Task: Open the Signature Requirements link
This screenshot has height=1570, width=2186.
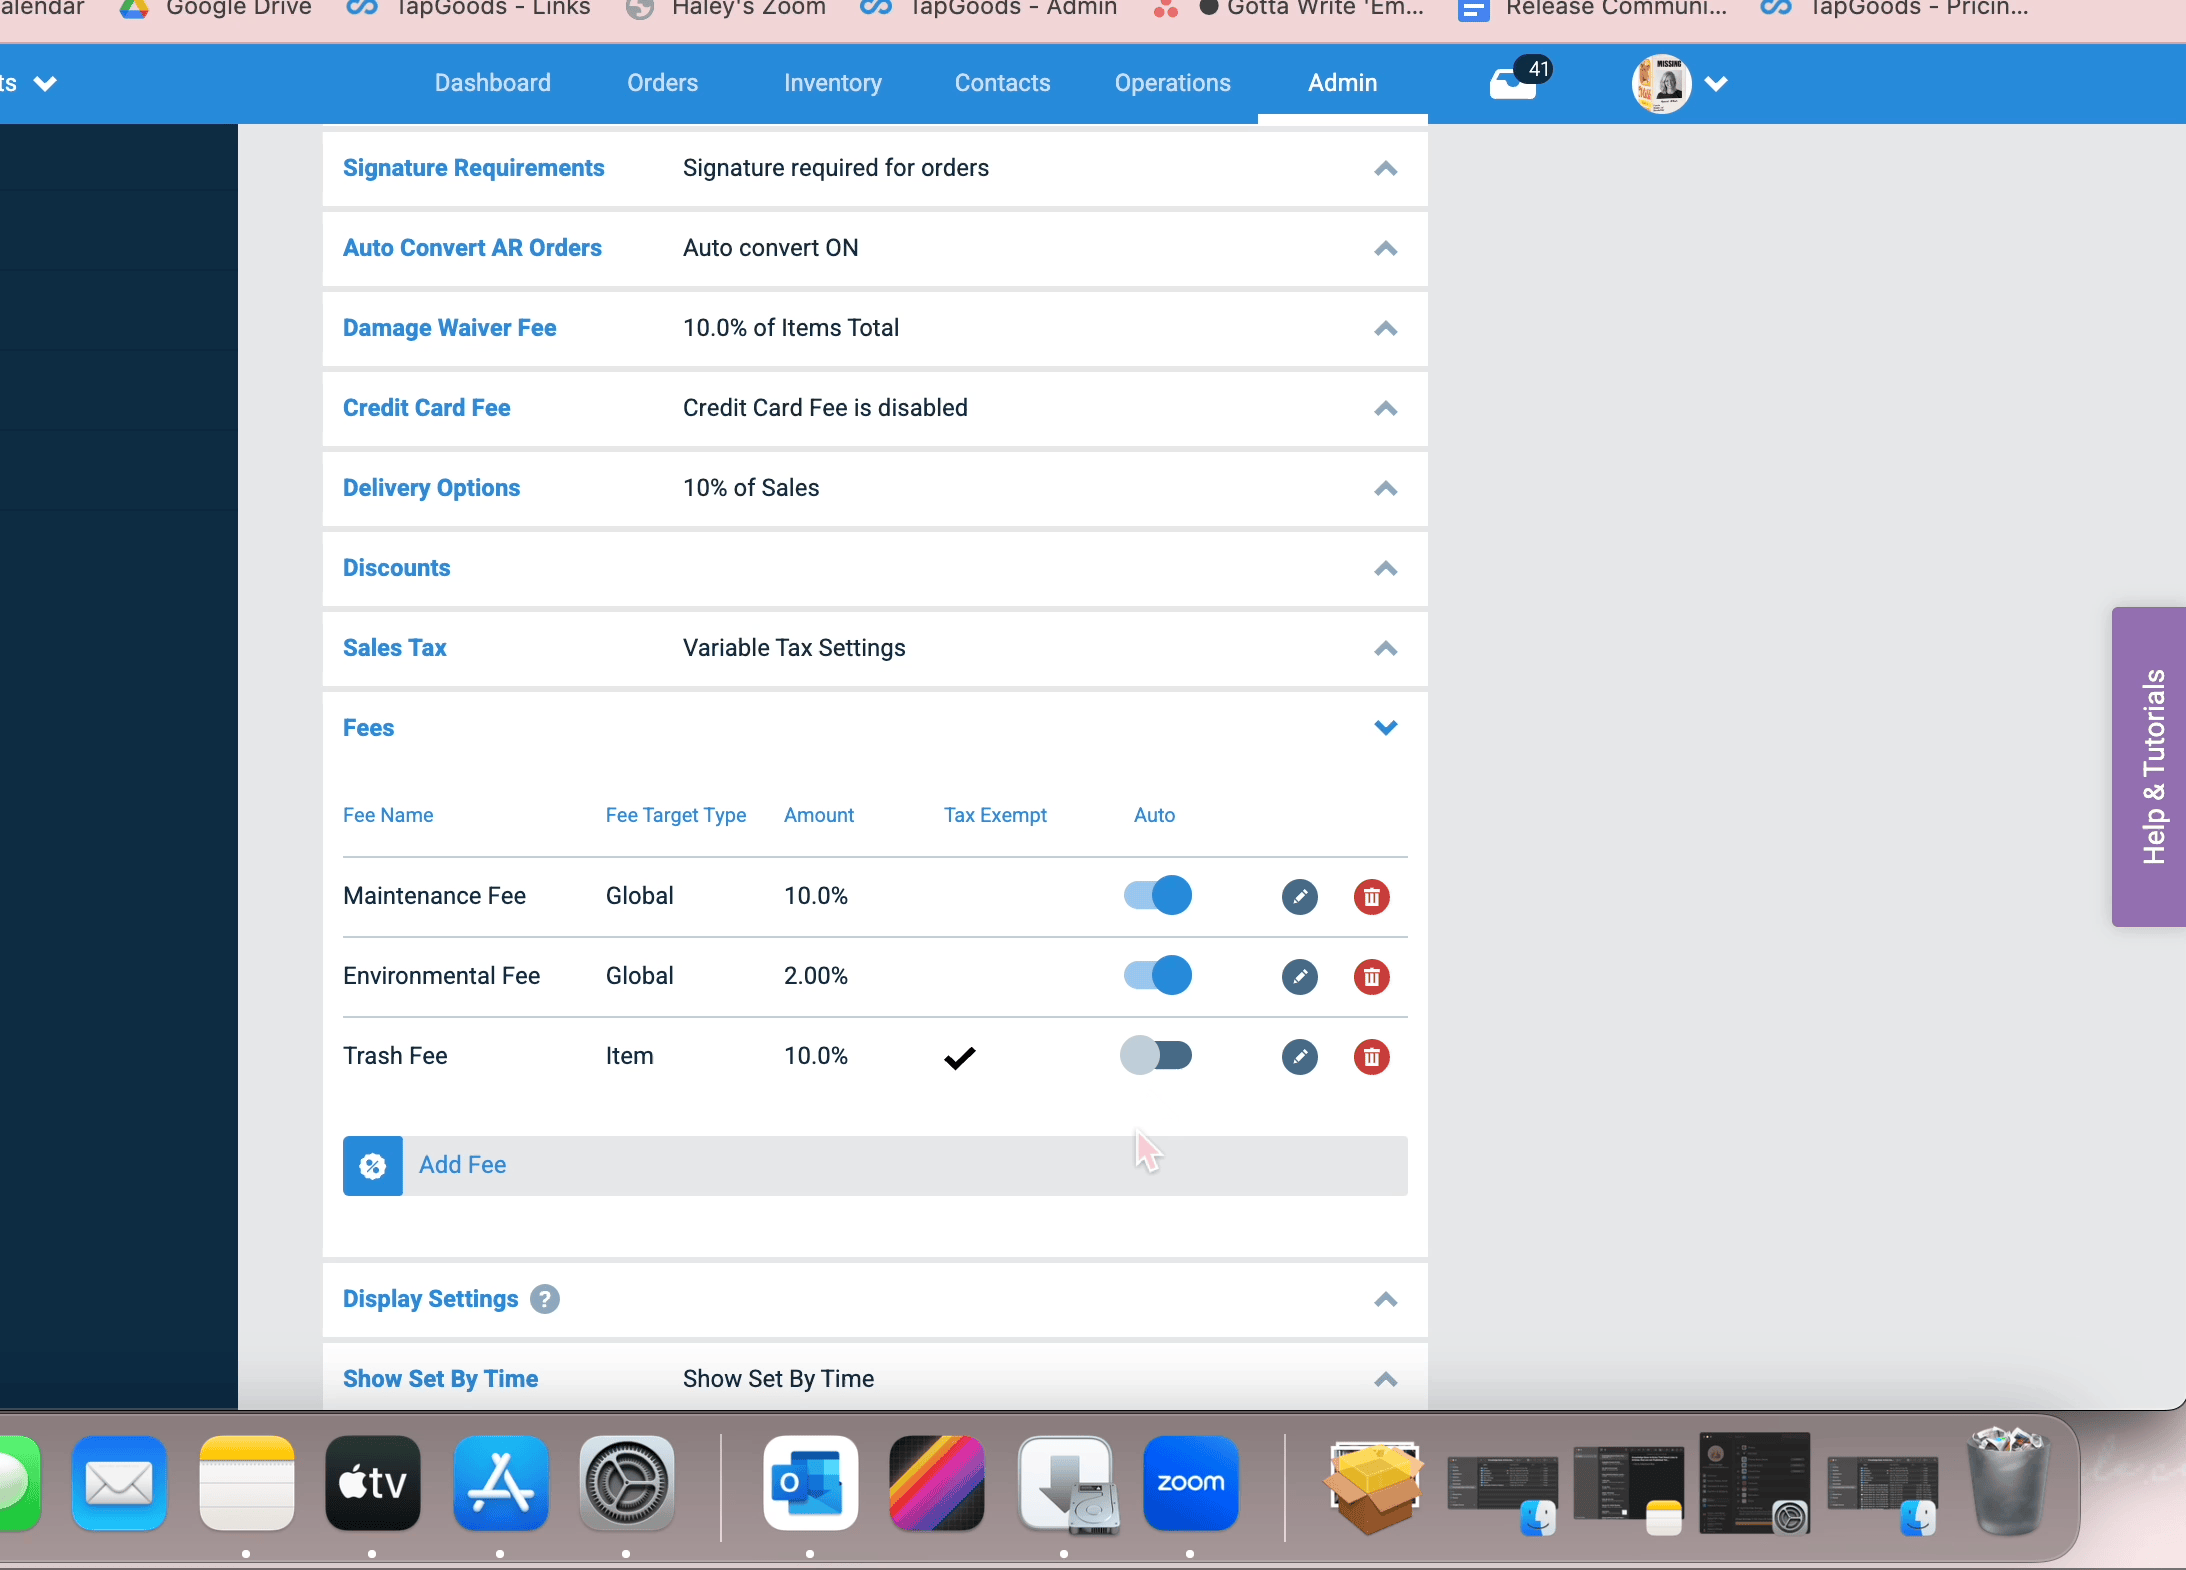Action: 473,168
